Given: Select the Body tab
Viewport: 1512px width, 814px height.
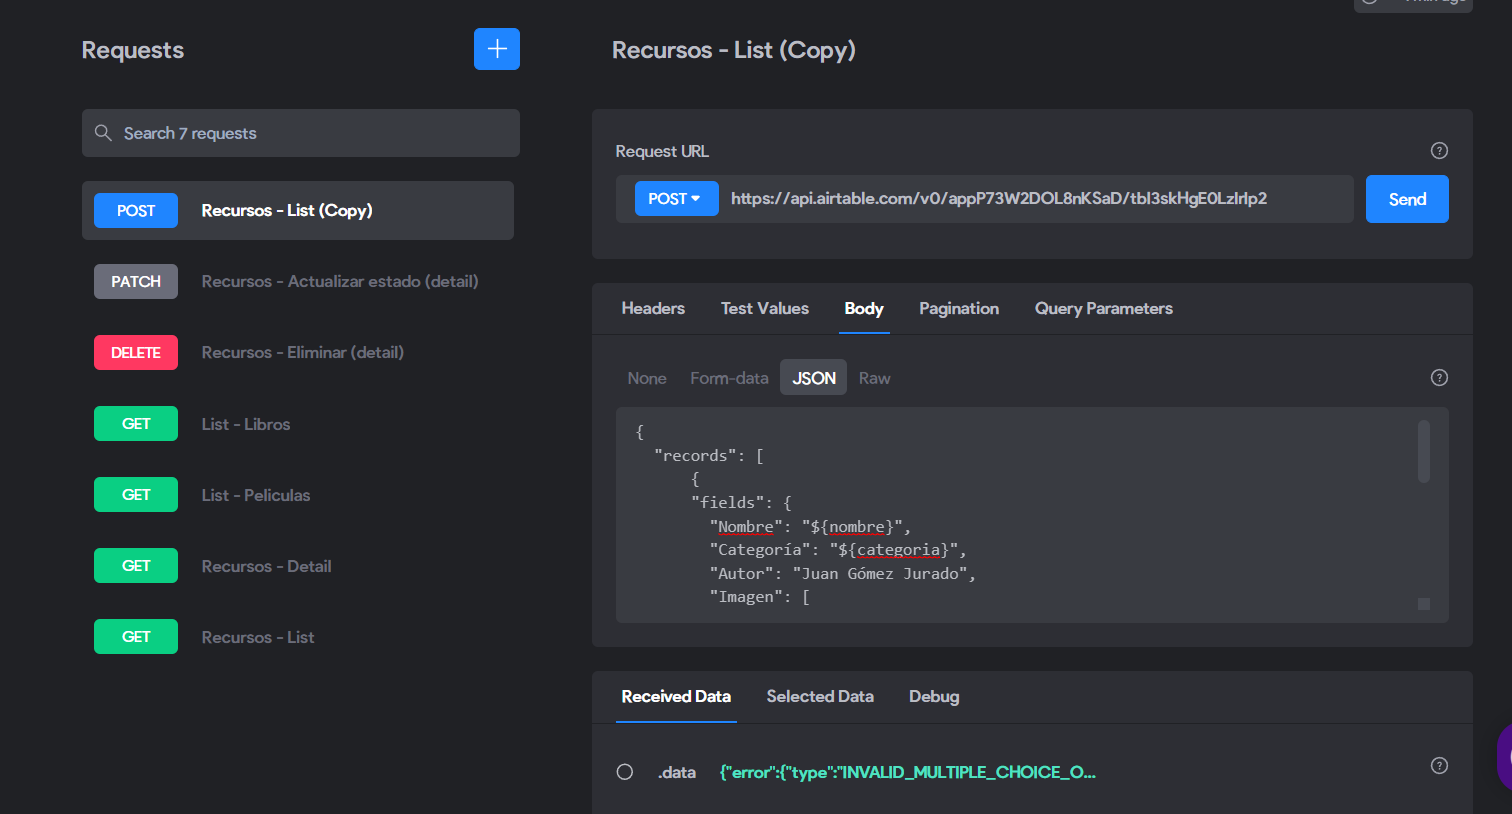Looking at the screenshot, I should coord(864,308).
